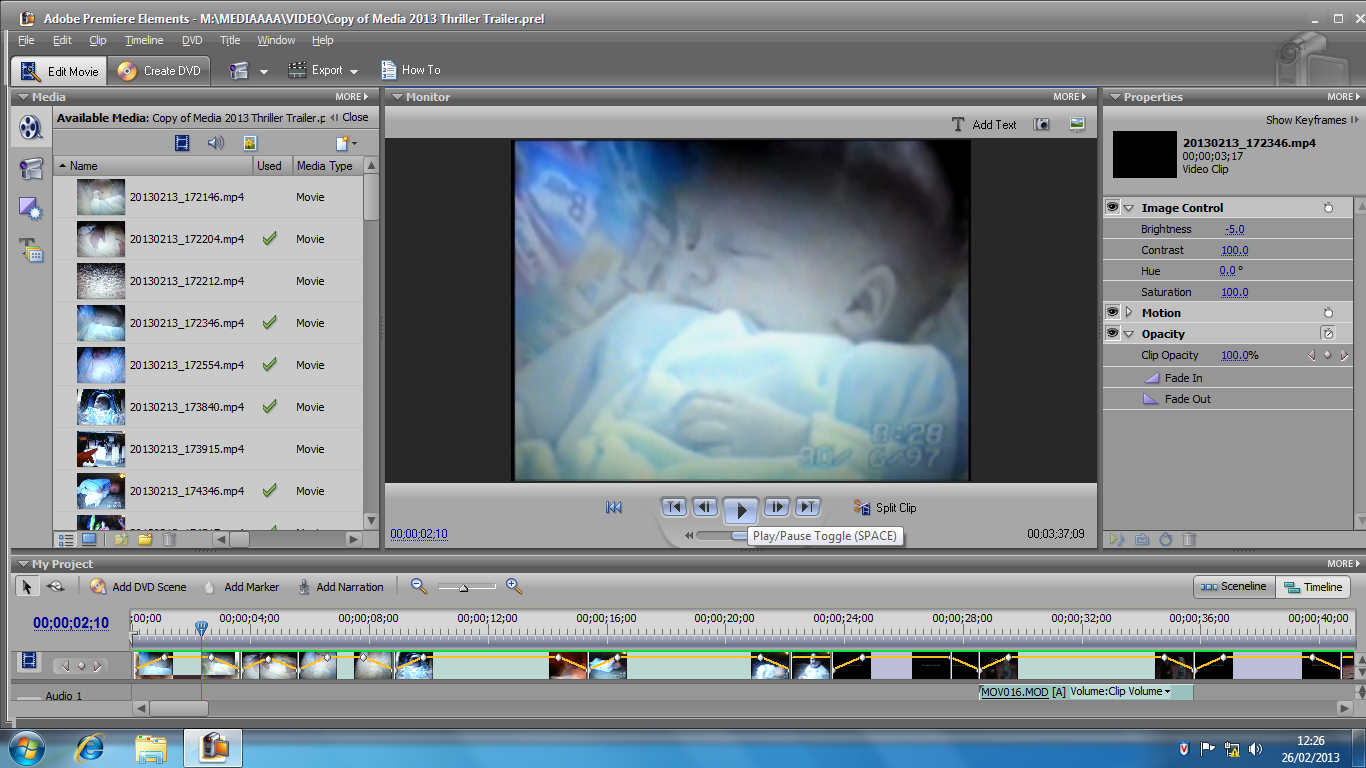Select the 20130213_172212.mp4 thumbnail
Image resolution: width=1366 pixels, height=768 pixels.
click(101, 281)
